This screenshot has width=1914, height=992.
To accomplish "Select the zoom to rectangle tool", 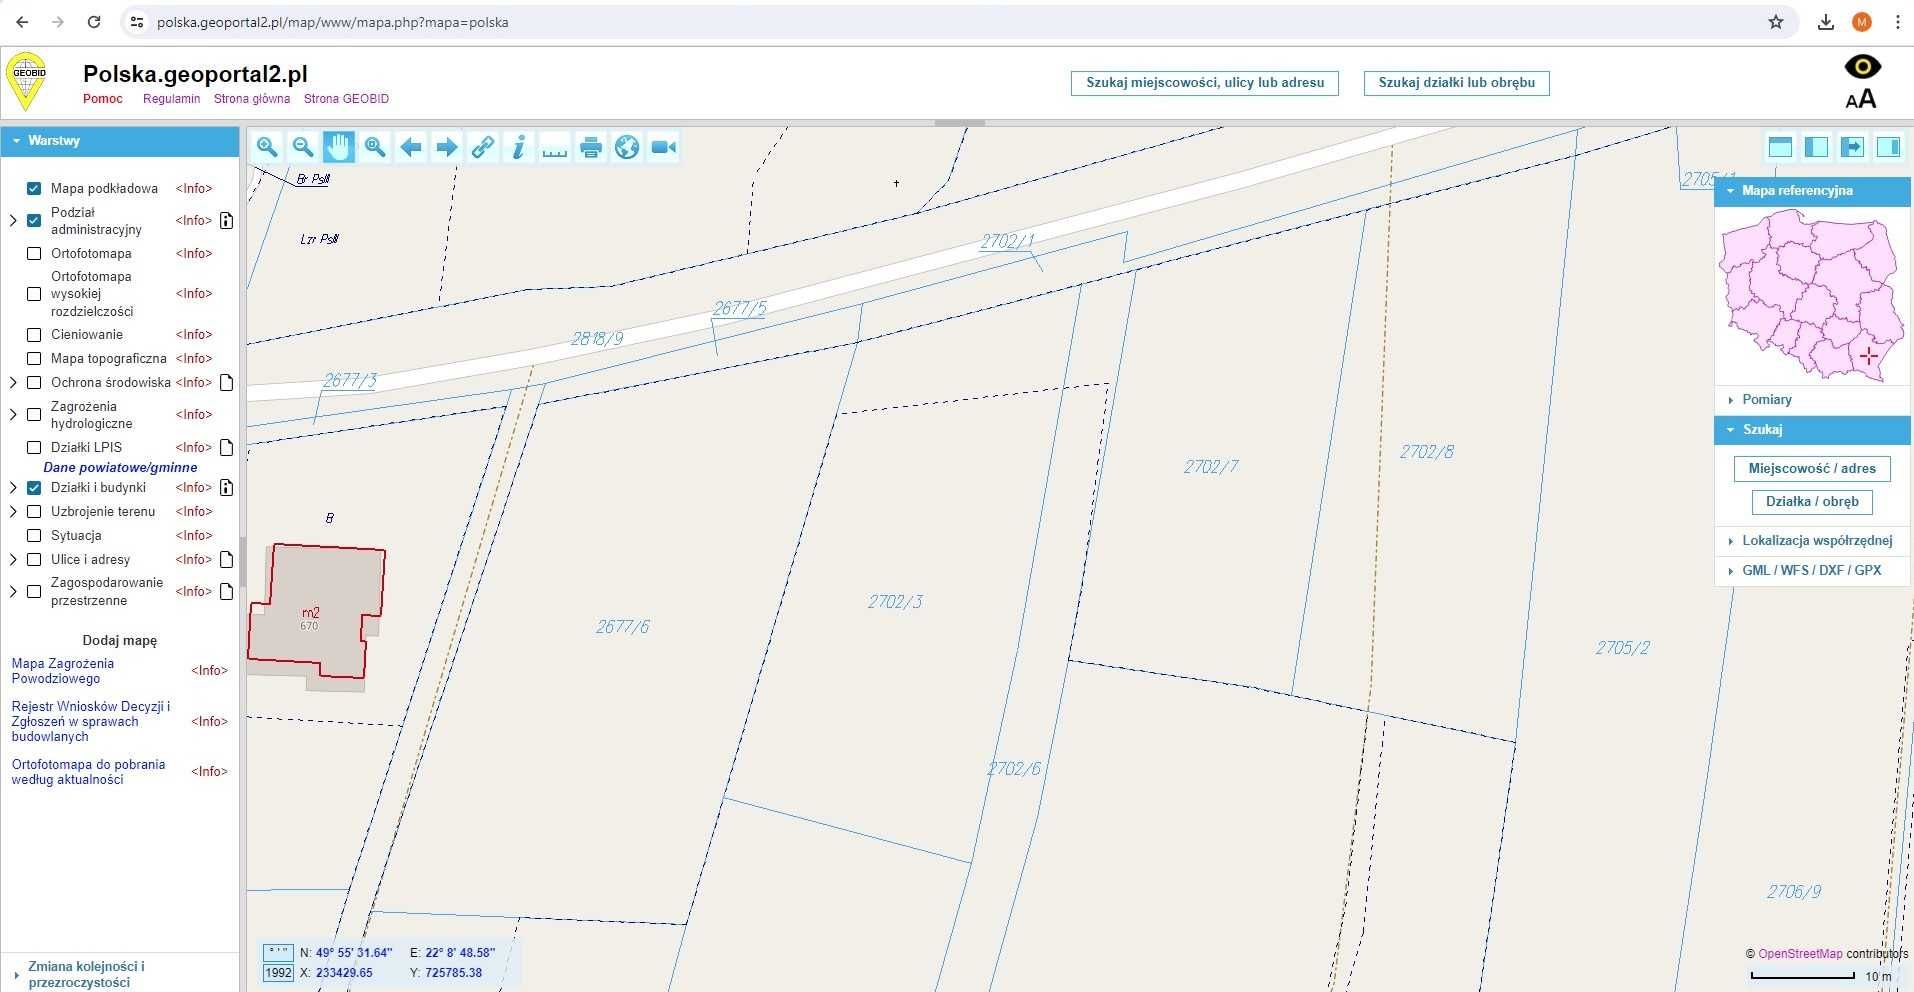I will [x=375, y=148].
